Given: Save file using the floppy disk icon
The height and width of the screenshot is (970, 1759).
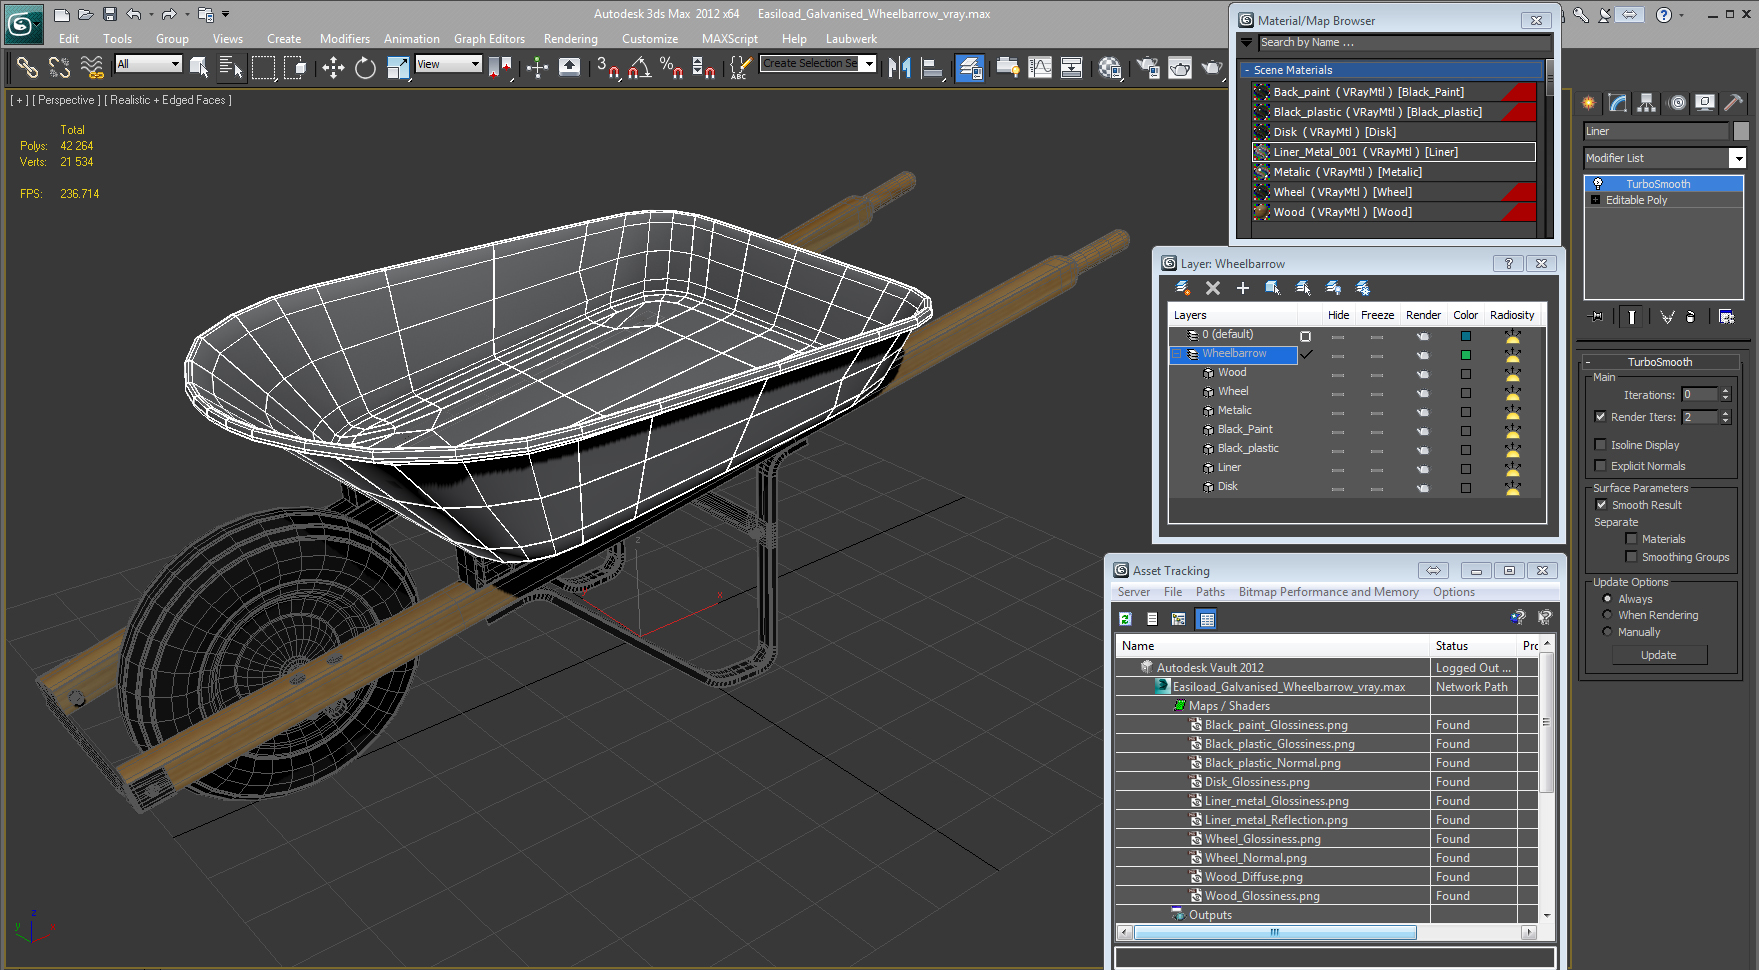Looking at the screenshot, I should (x=110, y=14).
